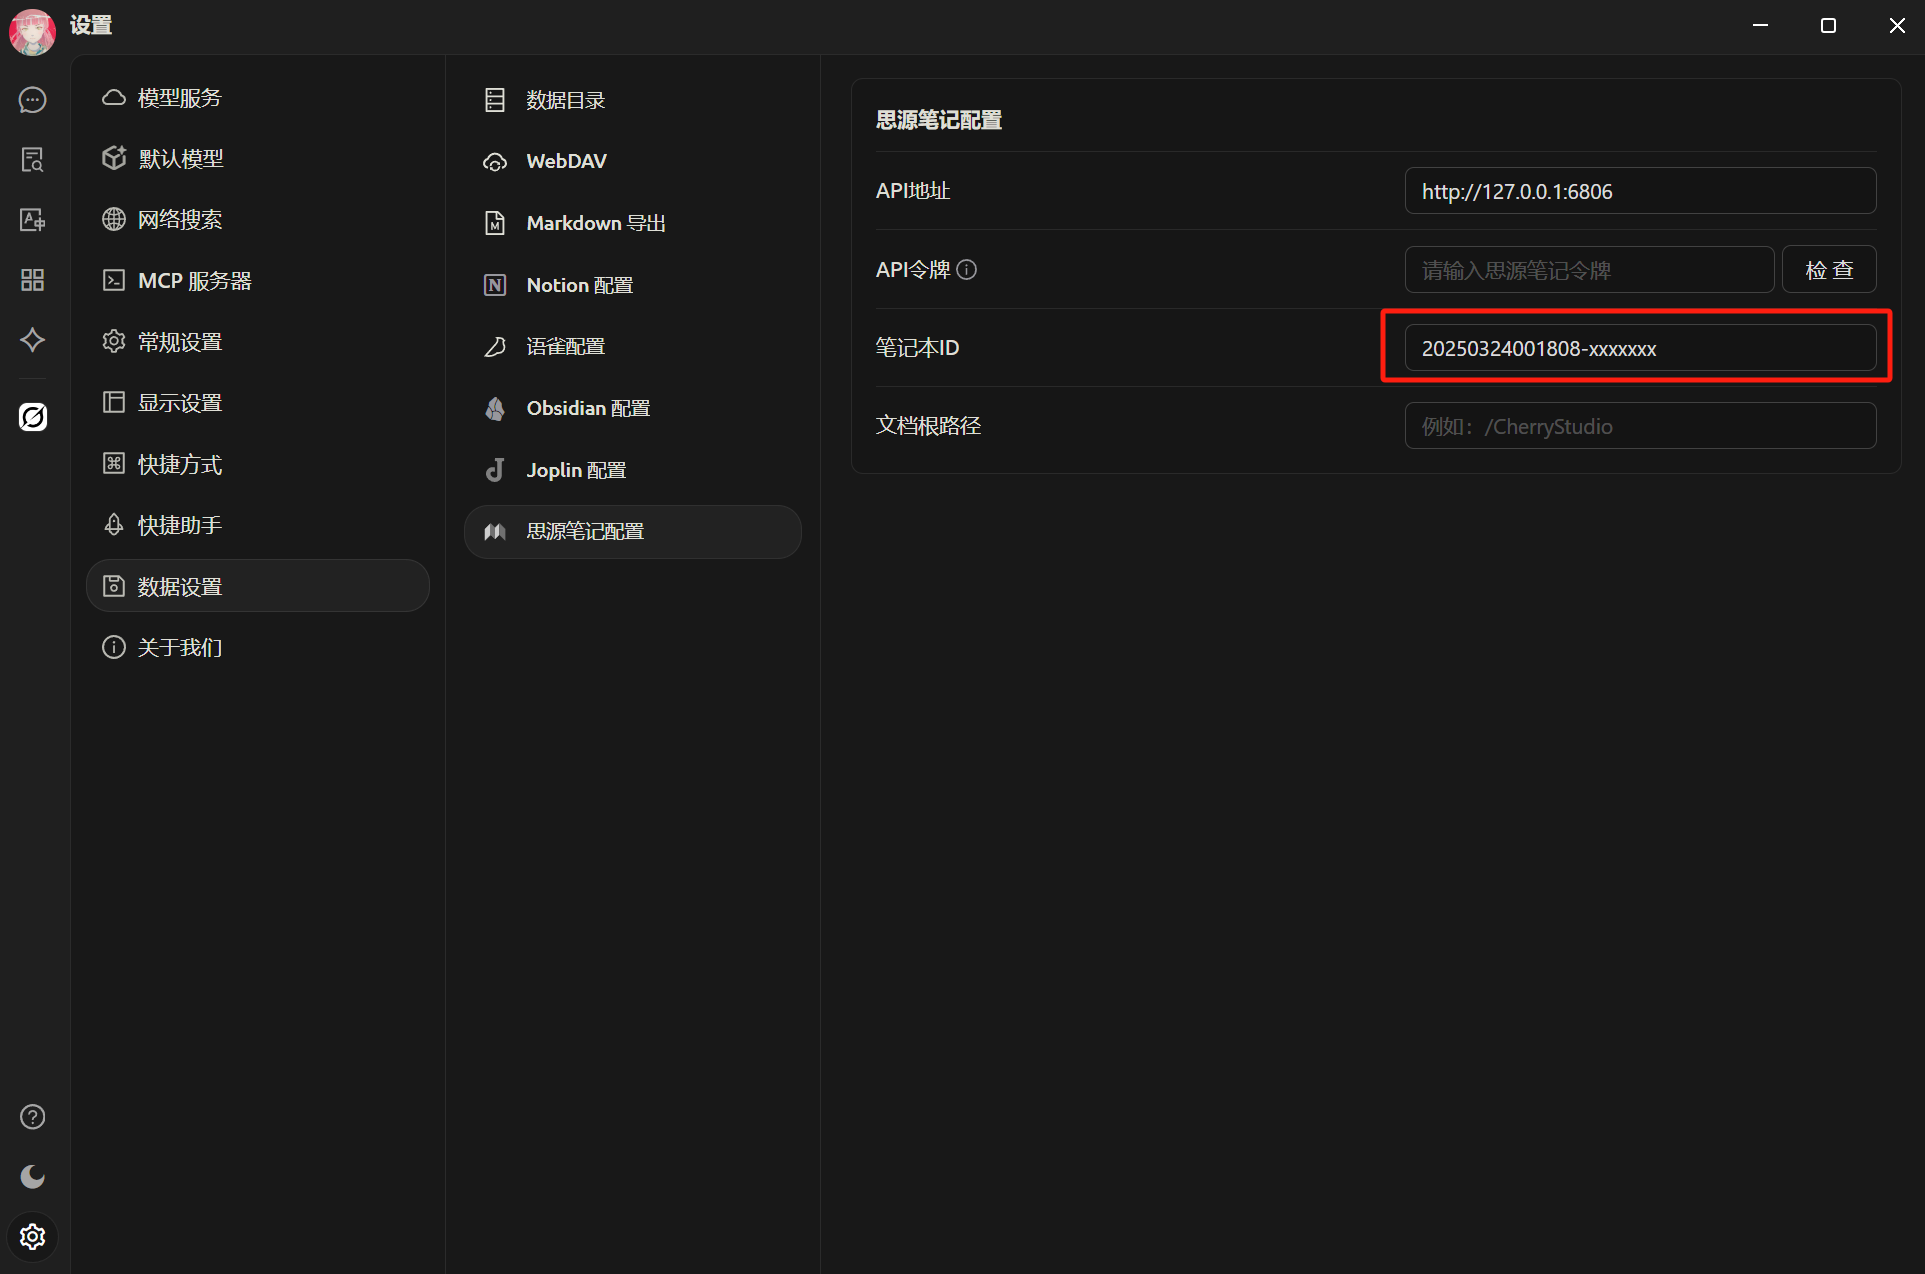Click the API令牌 input field
This screenshot has height=1274, width=1925.
tap(1588, 270)
